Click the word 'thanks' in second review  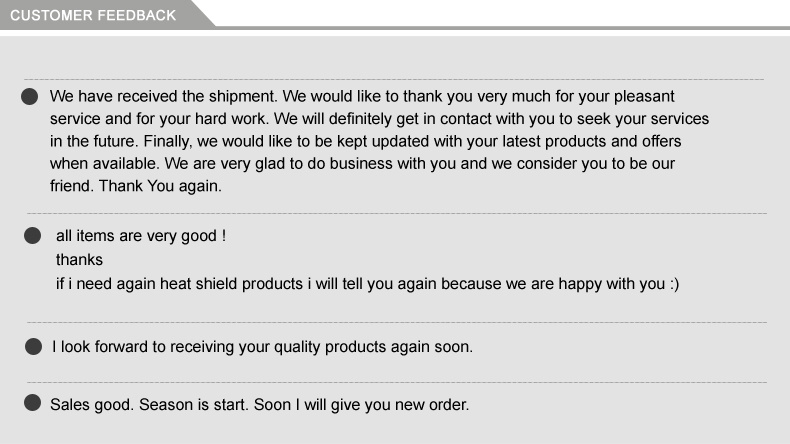[79, 260]
